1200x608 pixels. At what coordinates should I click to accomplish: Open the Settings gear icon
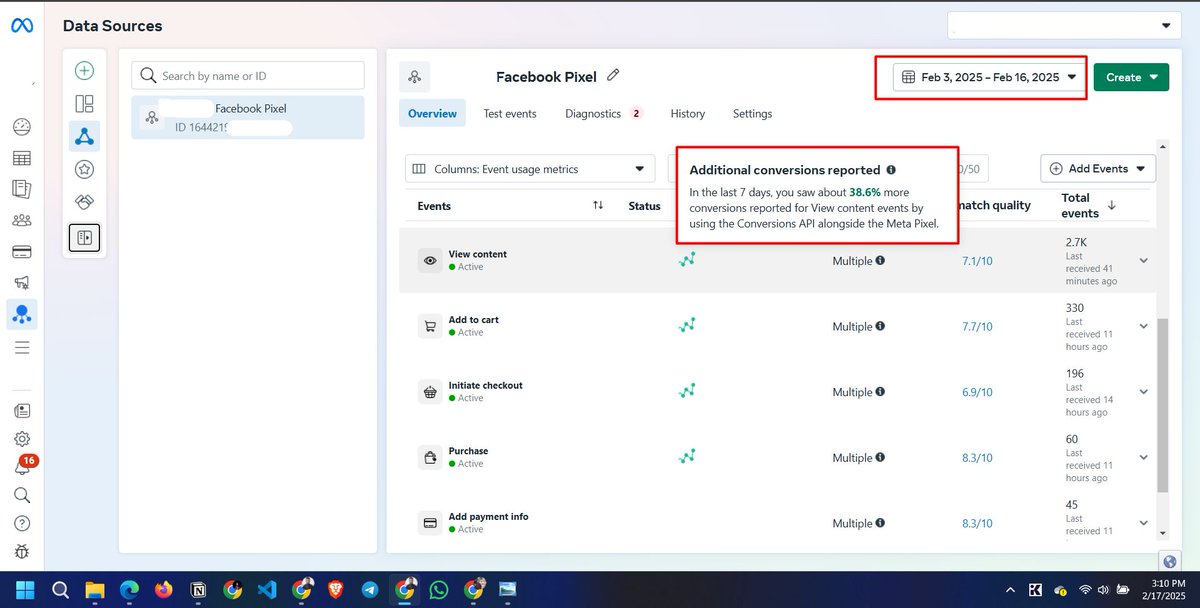22,438
